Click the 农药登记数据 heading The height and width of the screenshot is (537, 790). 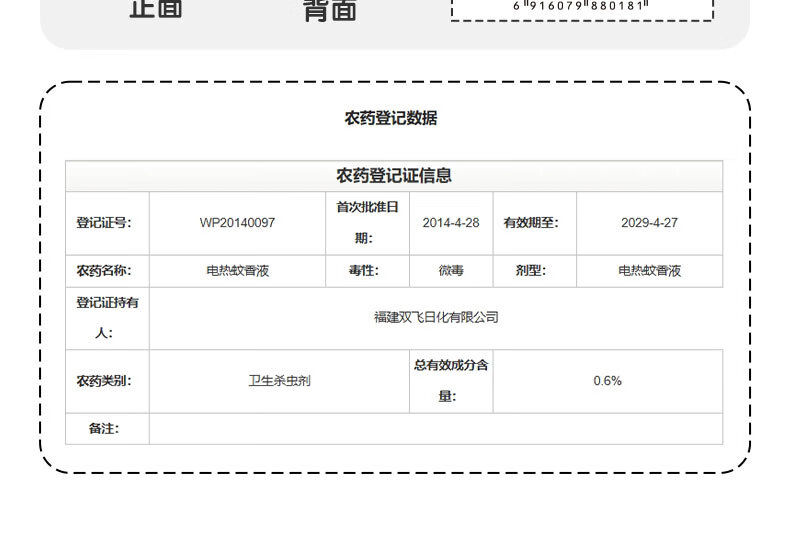click(x=390, y=118)
